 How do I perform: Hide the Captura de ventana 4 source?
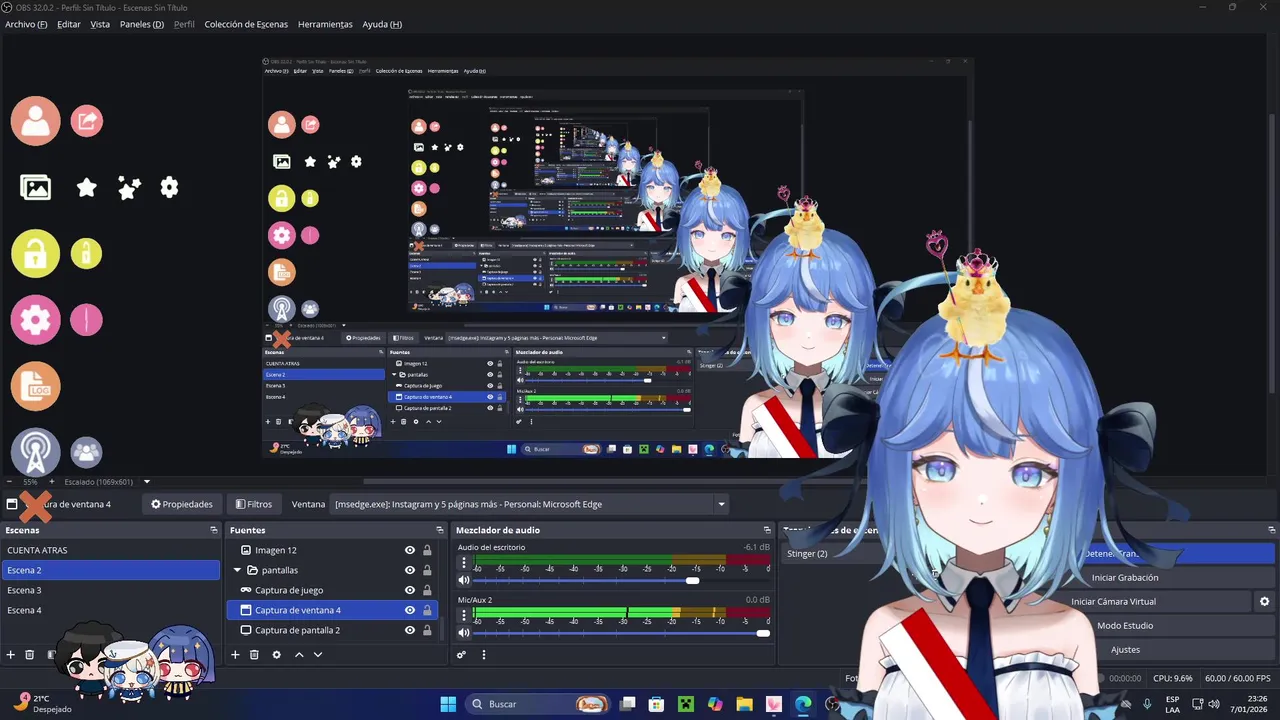pos(410,610)
